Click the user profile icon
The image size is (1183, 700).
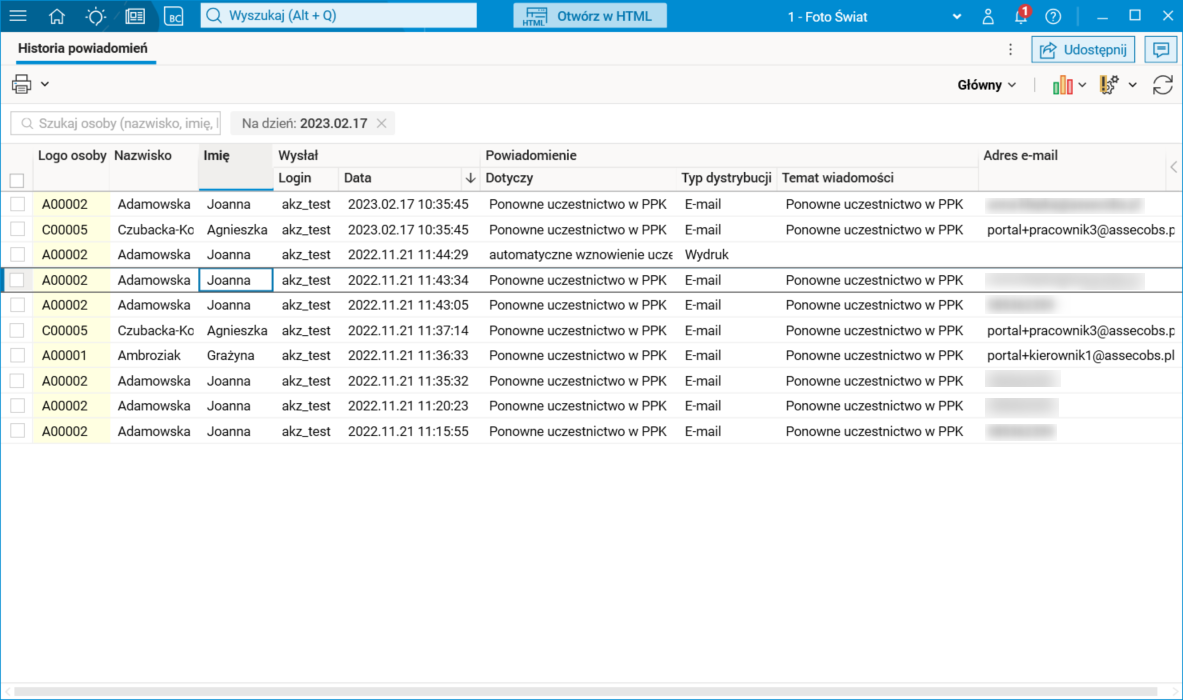[x=988, y=16]
